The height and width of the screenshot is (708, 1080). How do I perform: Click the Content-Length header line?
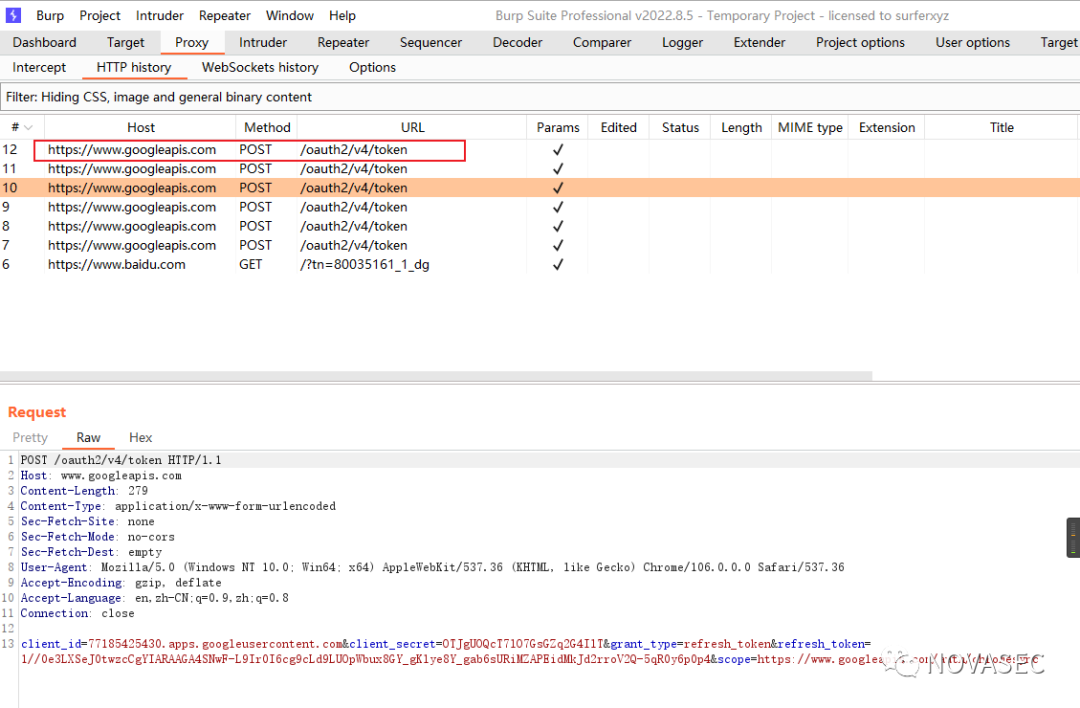[x=84, y=491]
